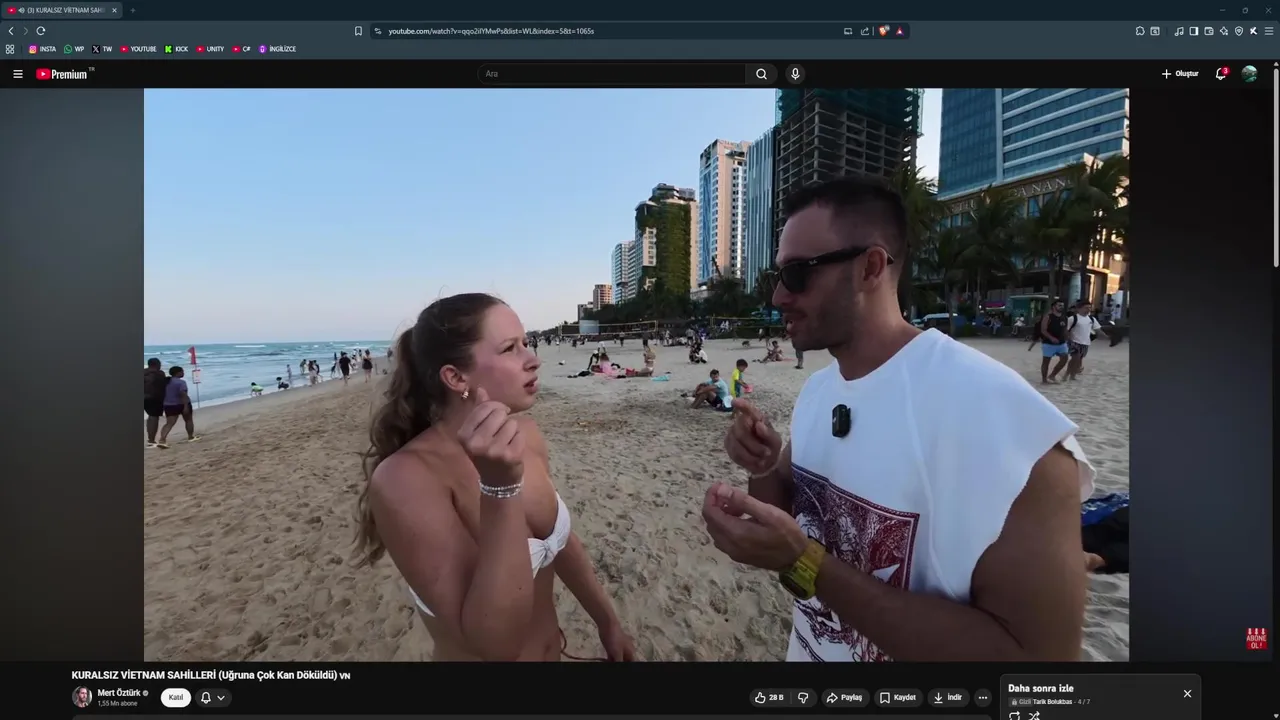The height and width of the screenshot is (720, 1280).
Task: Go back with the browser back arrow
Action: (x=11, y=31)
